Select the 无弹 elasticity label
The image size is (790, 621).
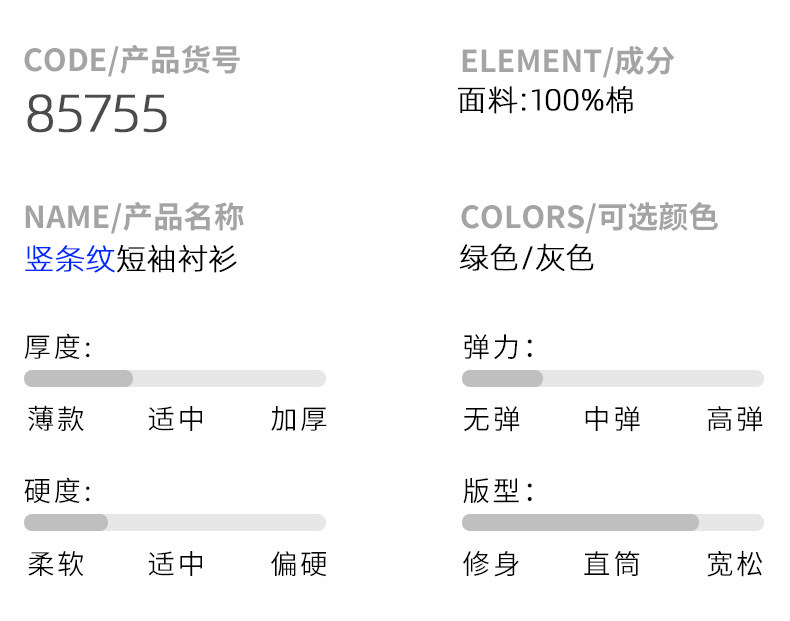[x=492, y=419]
